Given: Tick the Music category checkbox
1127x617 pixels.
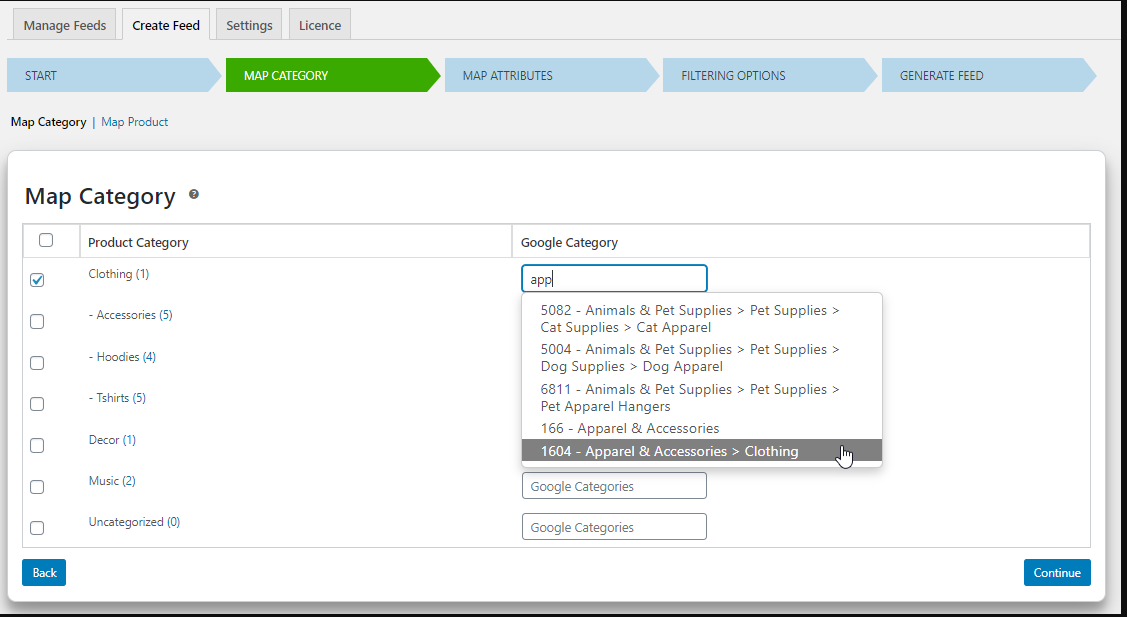Looking at the screenshot, I should tap(37, 487).
